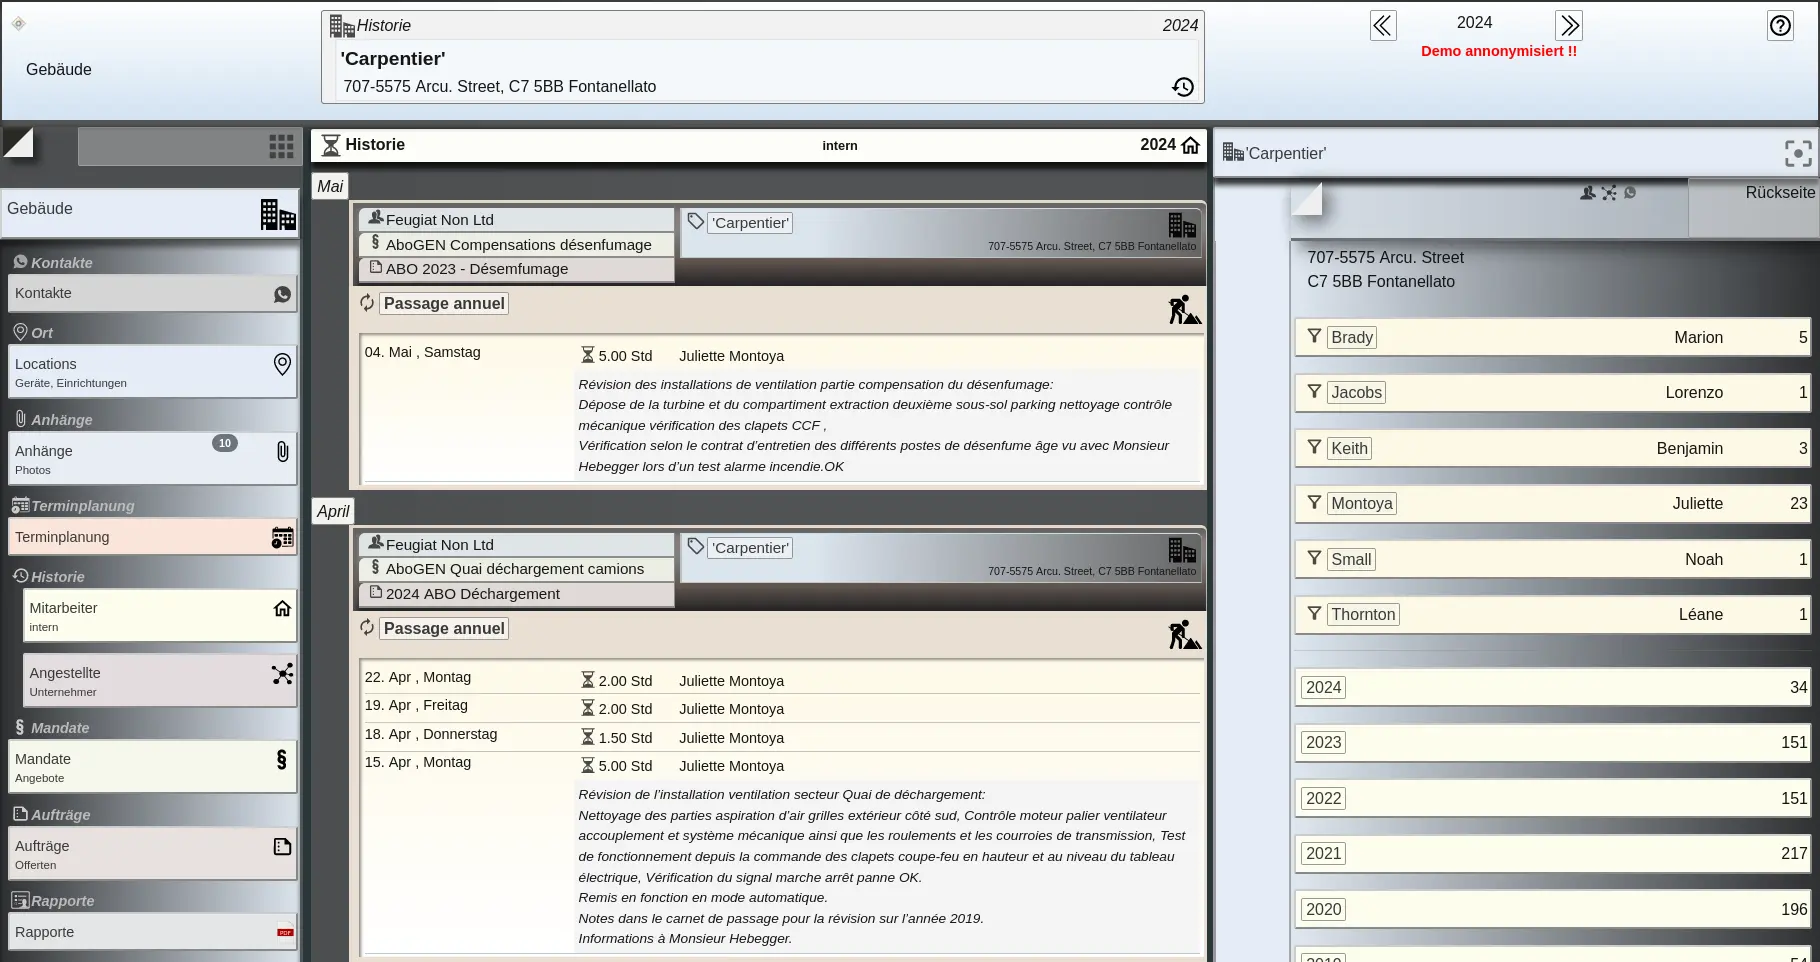Open the Anhänge Photos sidebar item
Viewport: 1820px width, 962px height.
tap(152, 459)
